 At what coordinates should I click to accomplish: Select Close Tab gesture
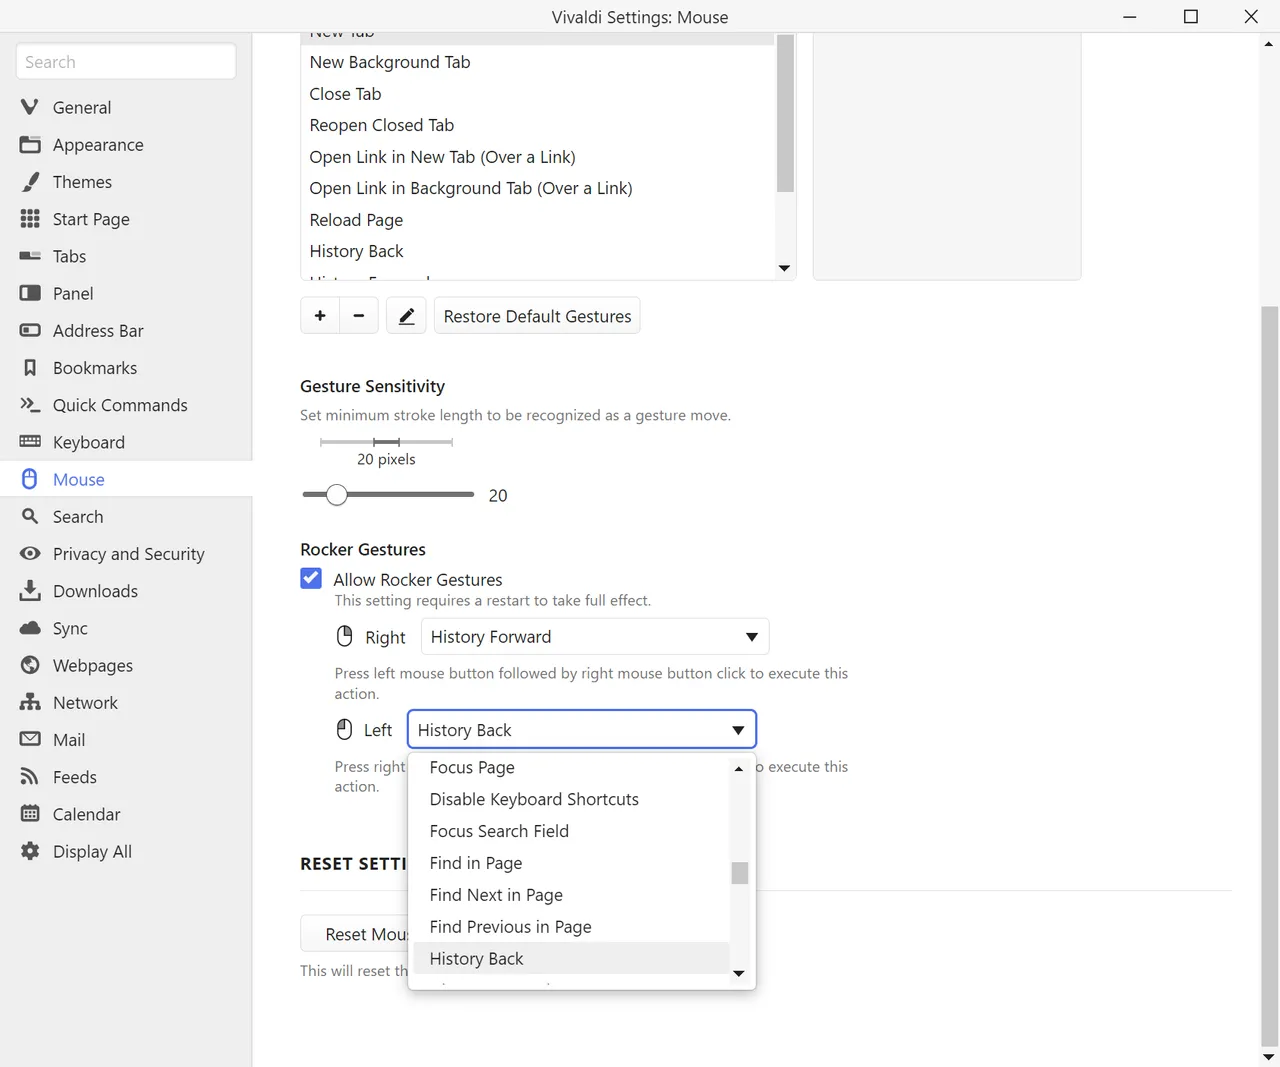click(x=538, y=94)
